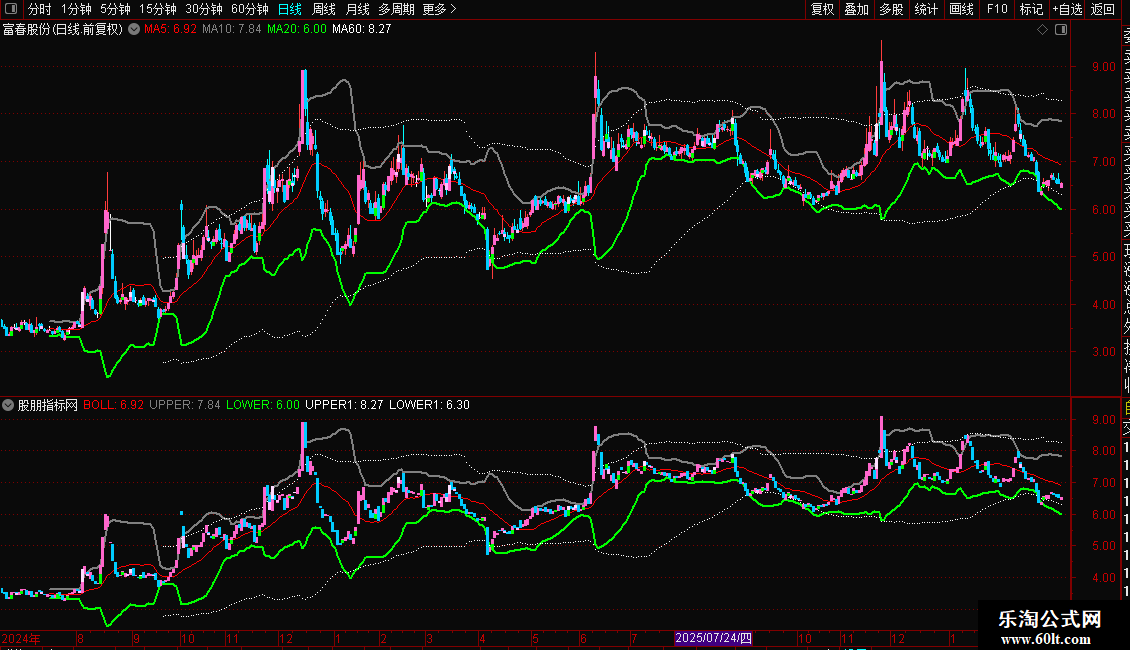Click the LOWER: 6.00 value
This screenshot has width=1130, height=650.
point(262,405)
